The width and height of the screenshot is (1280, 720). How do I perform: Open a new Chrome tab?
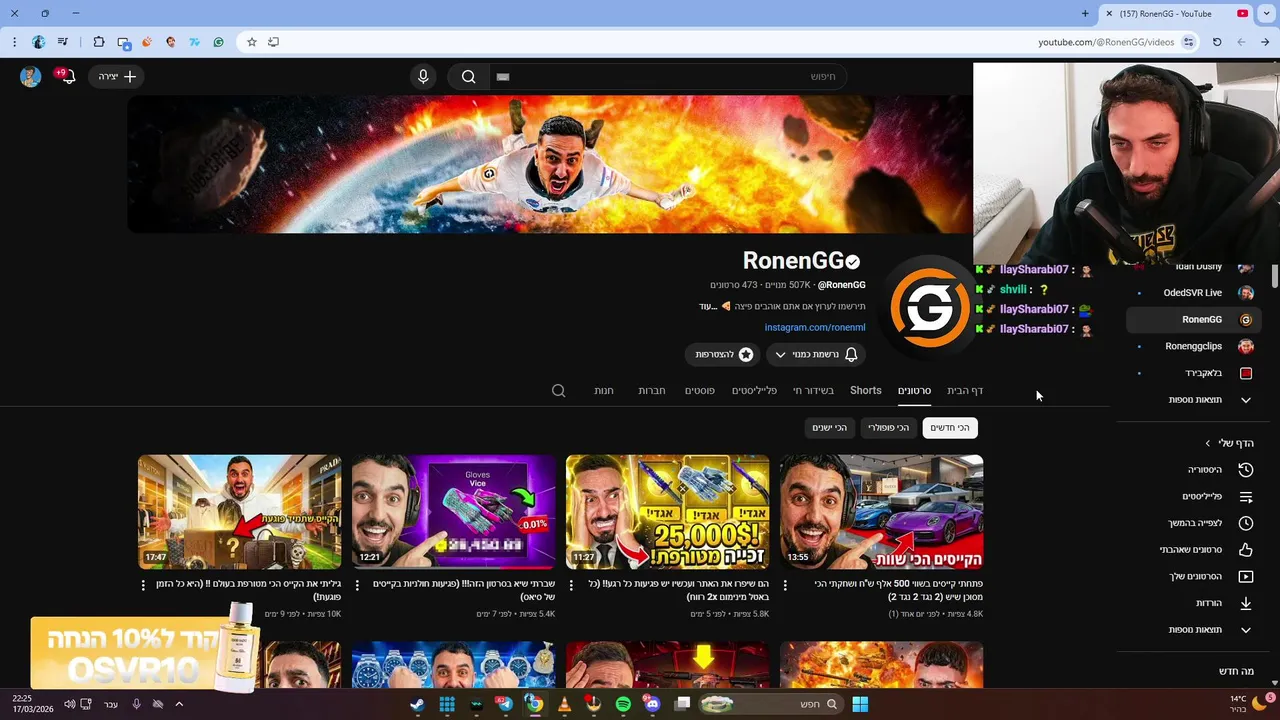pyautogui.click(x=1085, y=14)
